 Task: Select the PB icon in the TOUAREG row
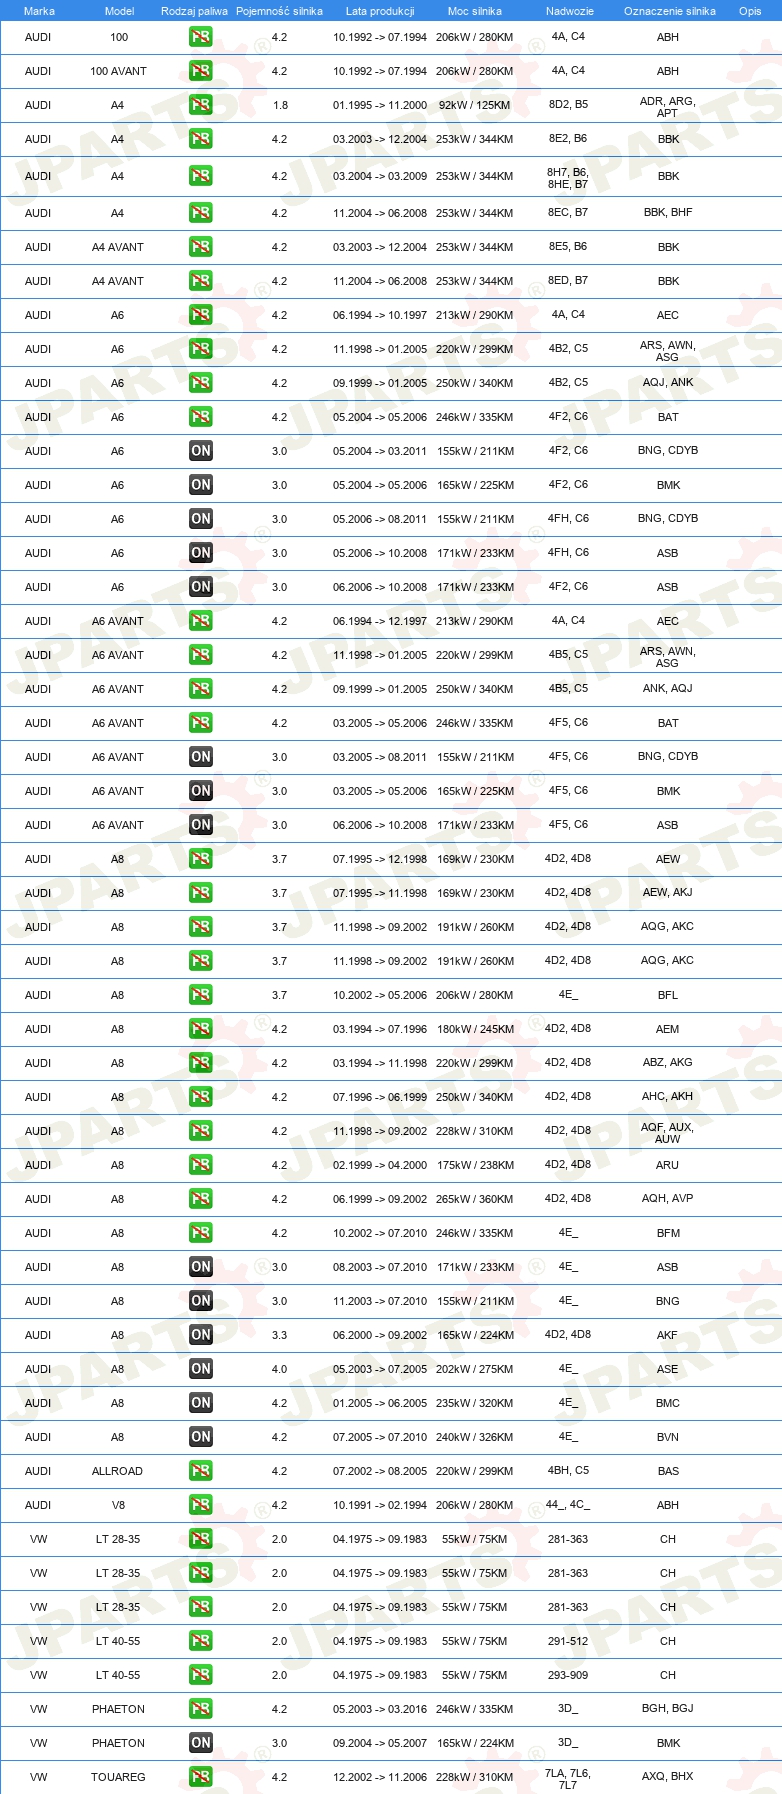click(x=201, y=1777)
